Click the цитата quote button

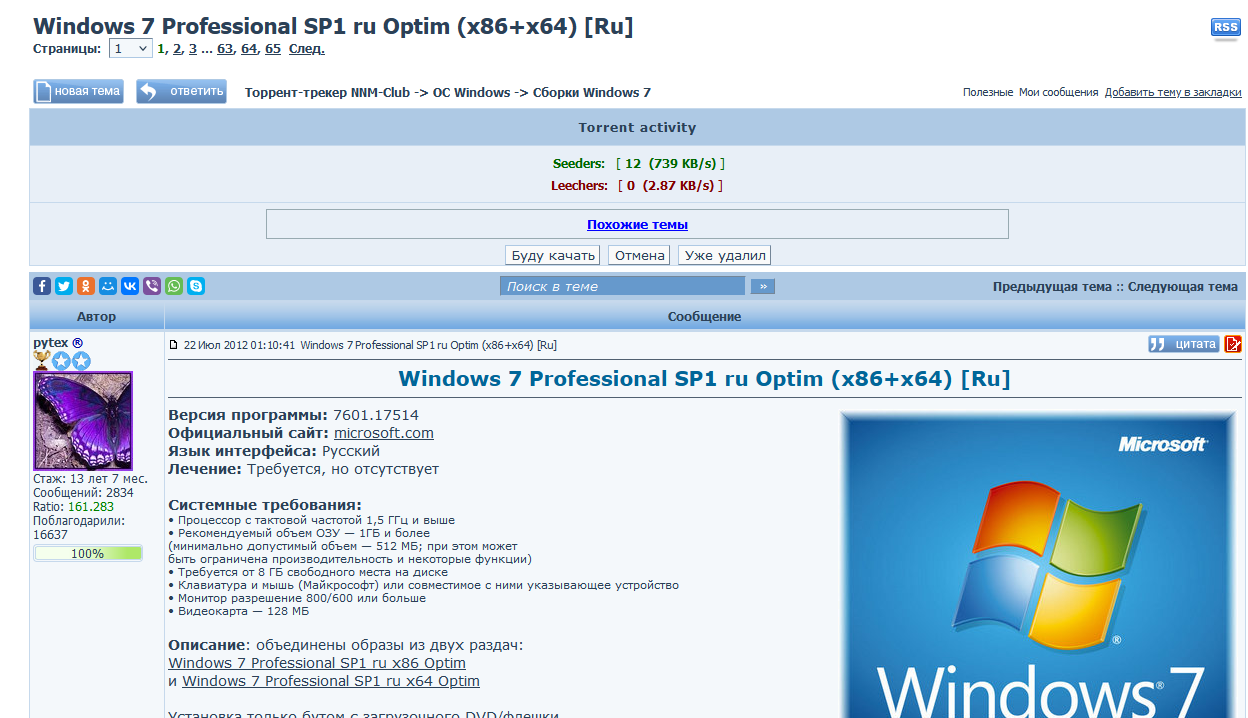point(1184,344)
